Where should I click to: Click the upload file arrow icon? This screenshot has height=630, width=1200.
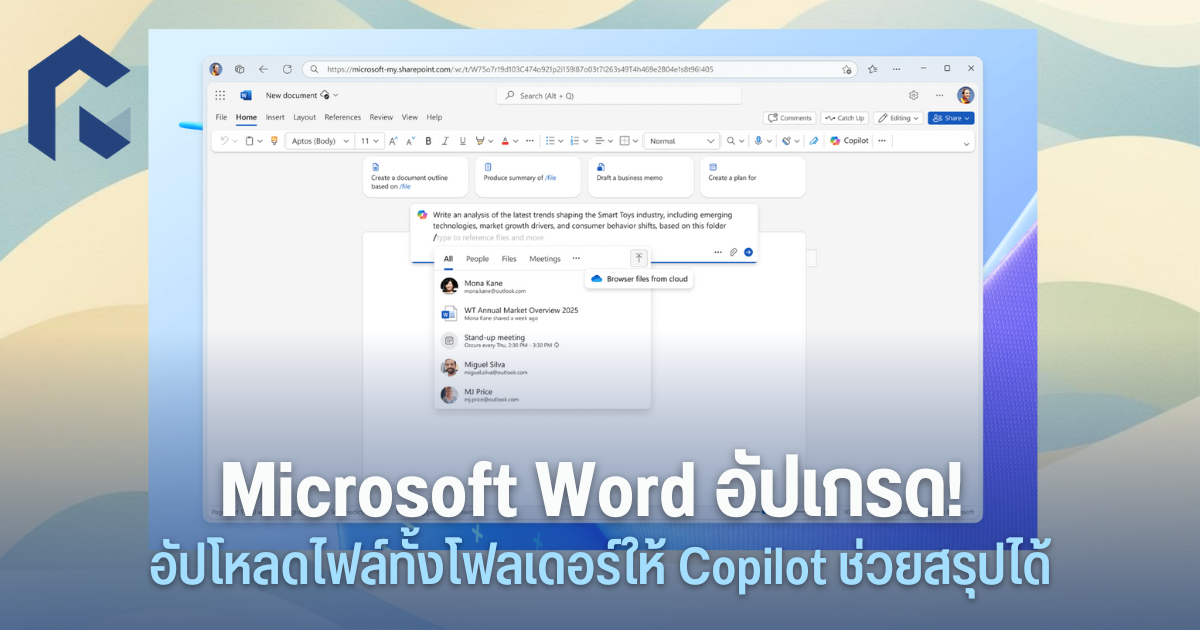click(639, 258)
